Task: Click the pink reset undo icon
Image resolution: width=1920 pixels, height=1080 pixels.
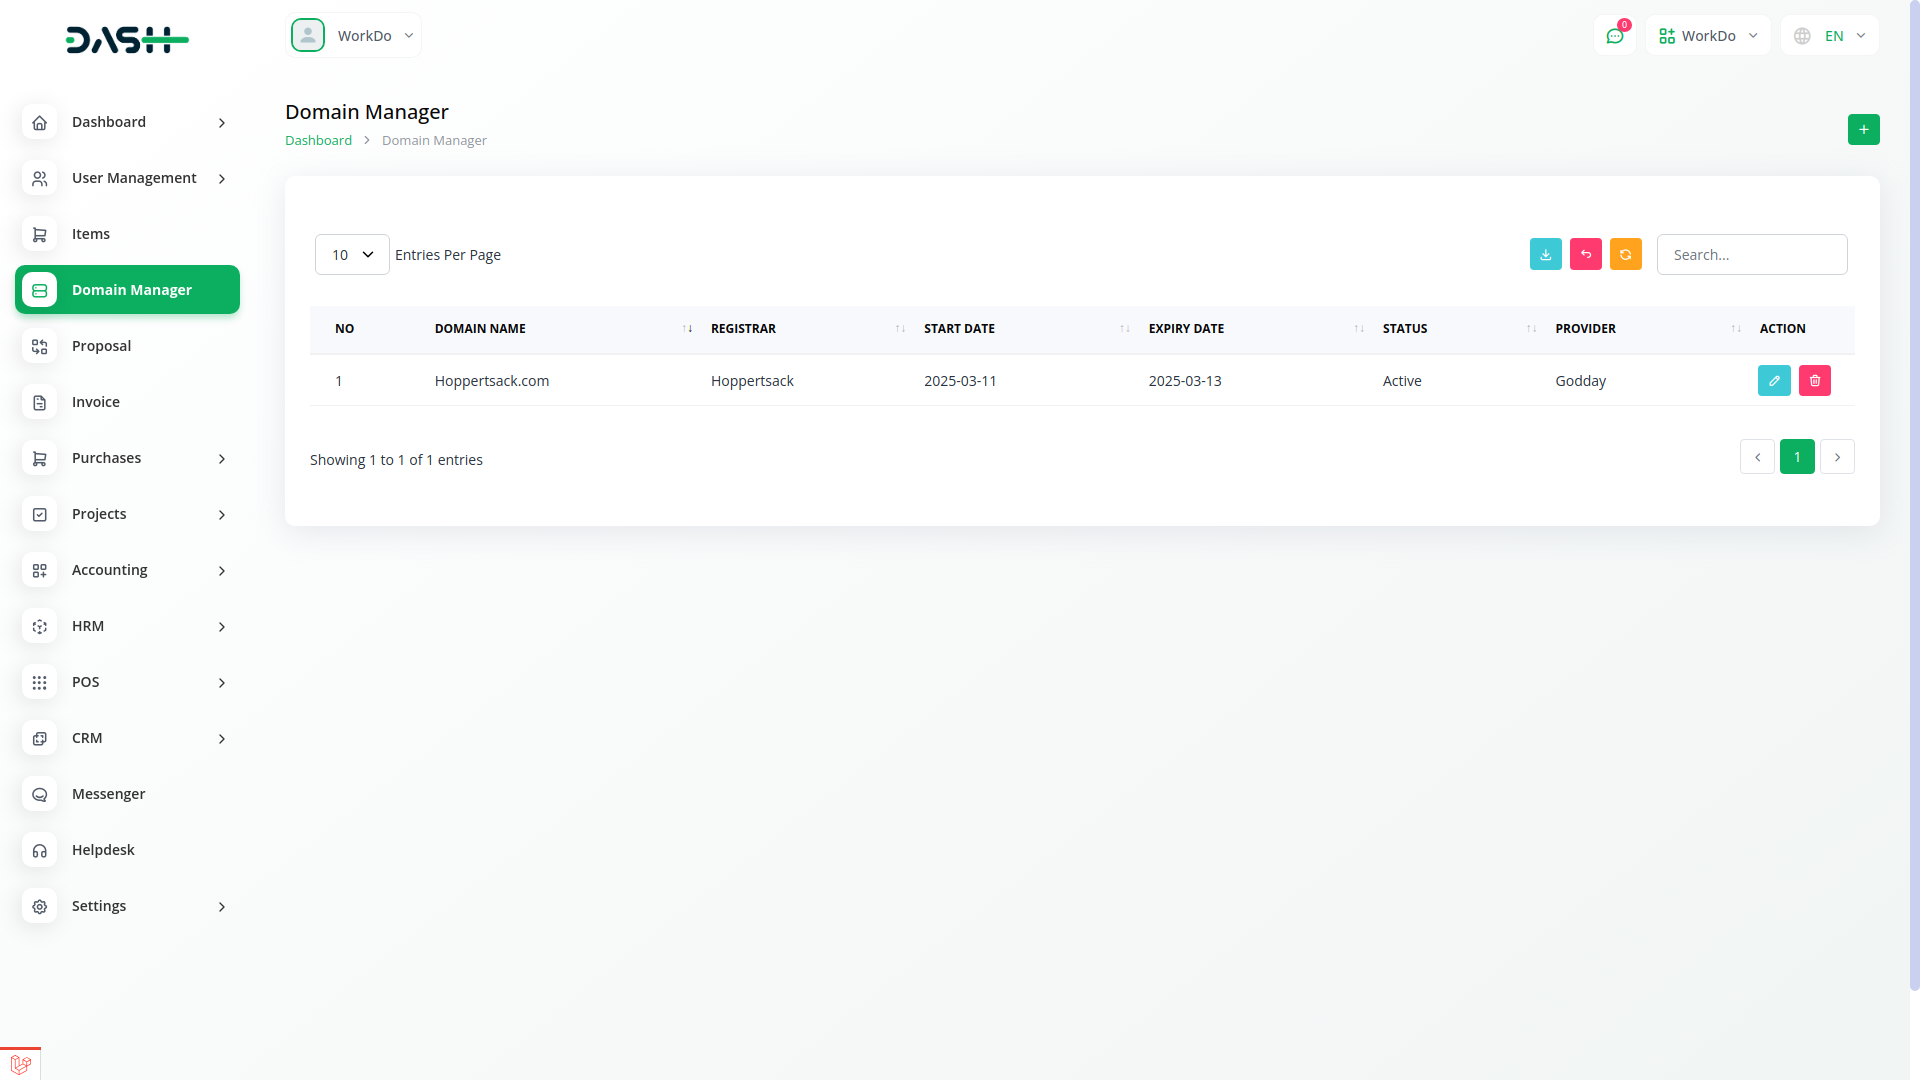Action: coord(1585,255)
